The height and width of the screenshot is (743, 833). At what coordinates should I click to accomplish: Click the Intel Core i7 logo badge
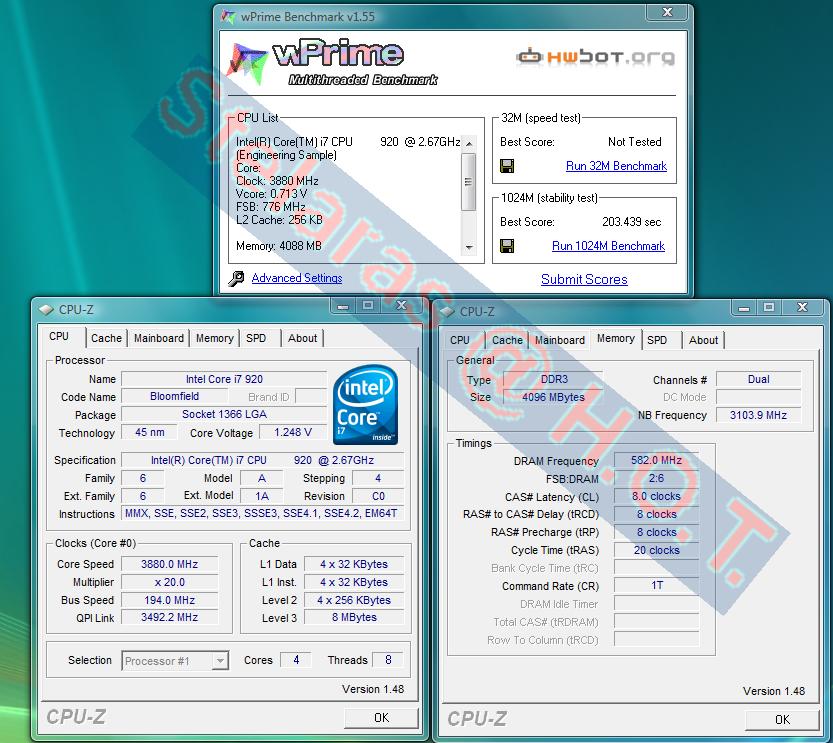tap(366, 405)
